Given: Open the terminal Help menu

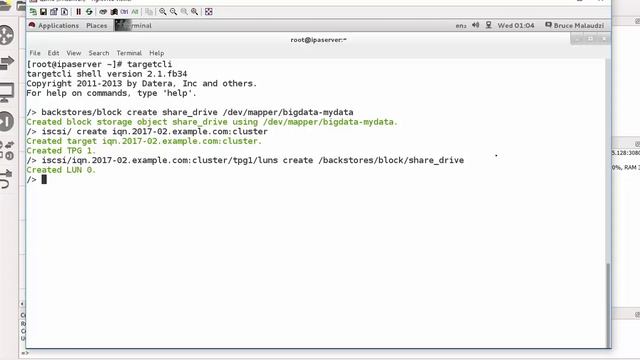Looking at the screenshot, I should pyautogui.click(x=156, y=53).
